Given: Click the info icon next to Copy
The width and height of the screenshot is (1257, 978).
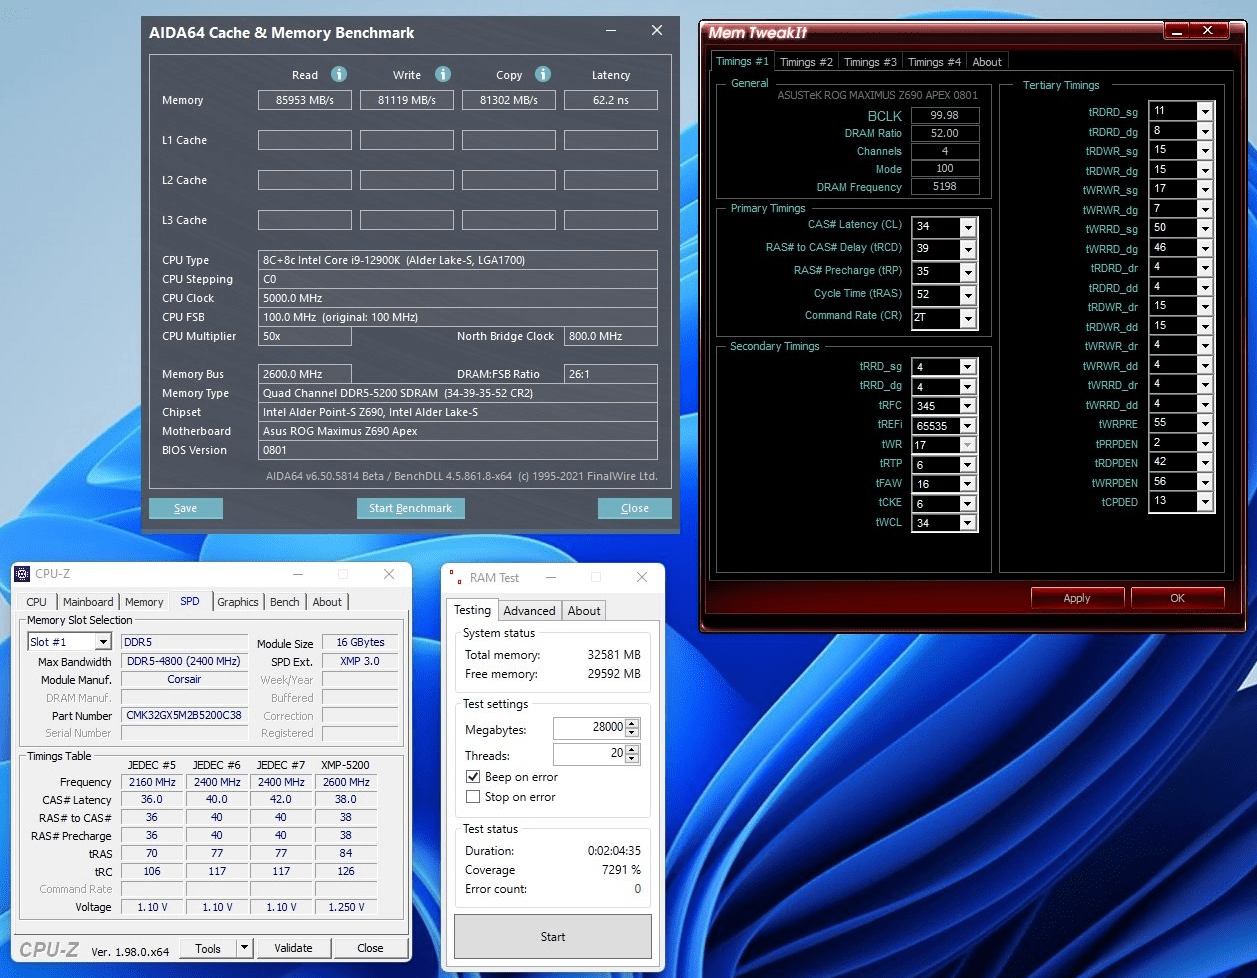Looking at the screenshot, I should 543,74.
